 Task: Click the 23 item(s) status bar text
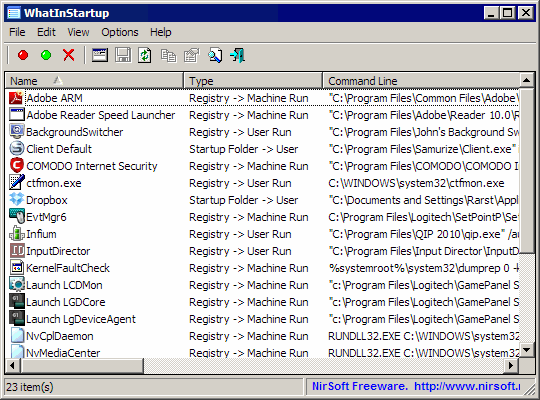pos(30,387)
